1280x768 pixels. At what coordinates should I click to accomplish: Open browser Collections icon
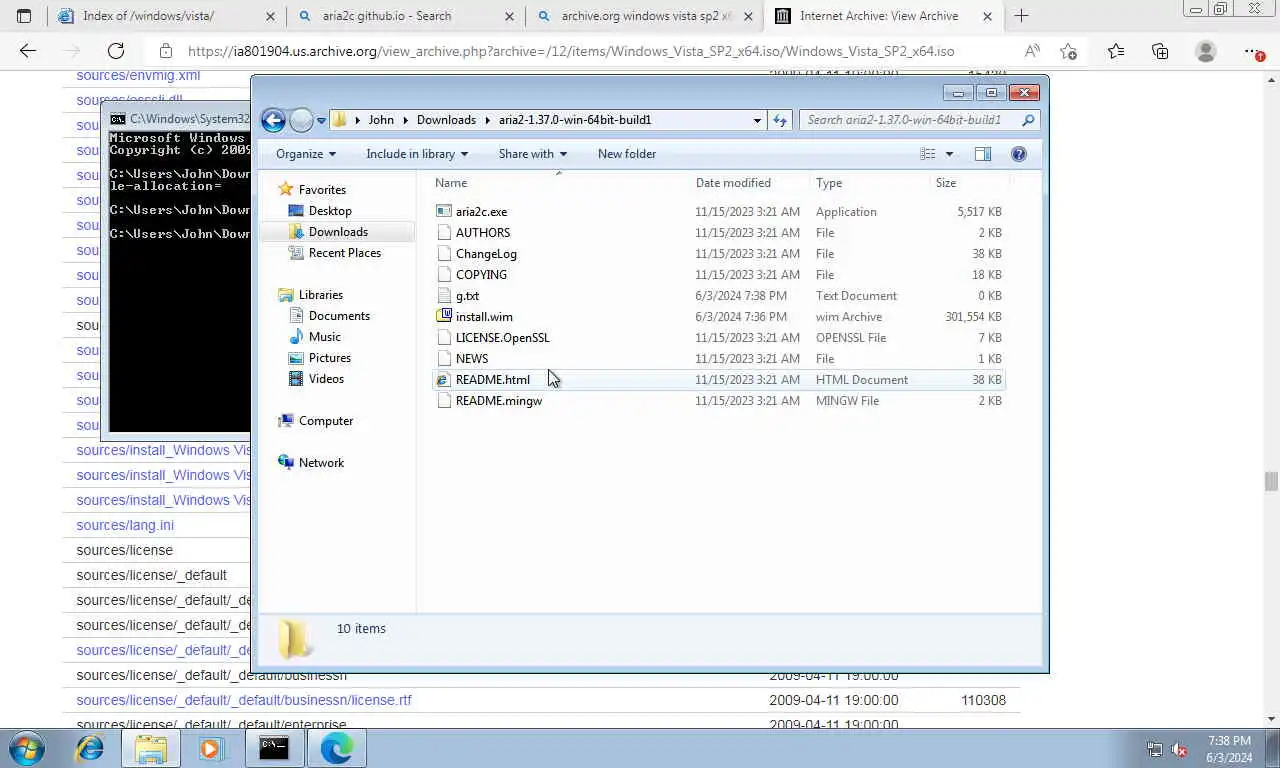1160,51
